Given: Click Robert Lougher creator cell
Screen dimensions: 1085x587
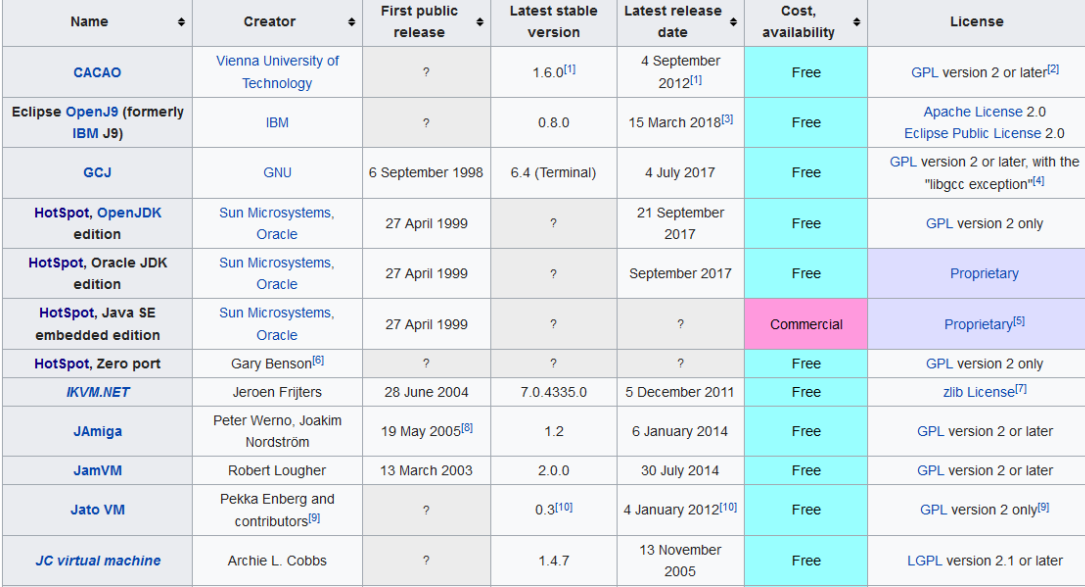Looking at the screenshot, I should click(277, 471).
